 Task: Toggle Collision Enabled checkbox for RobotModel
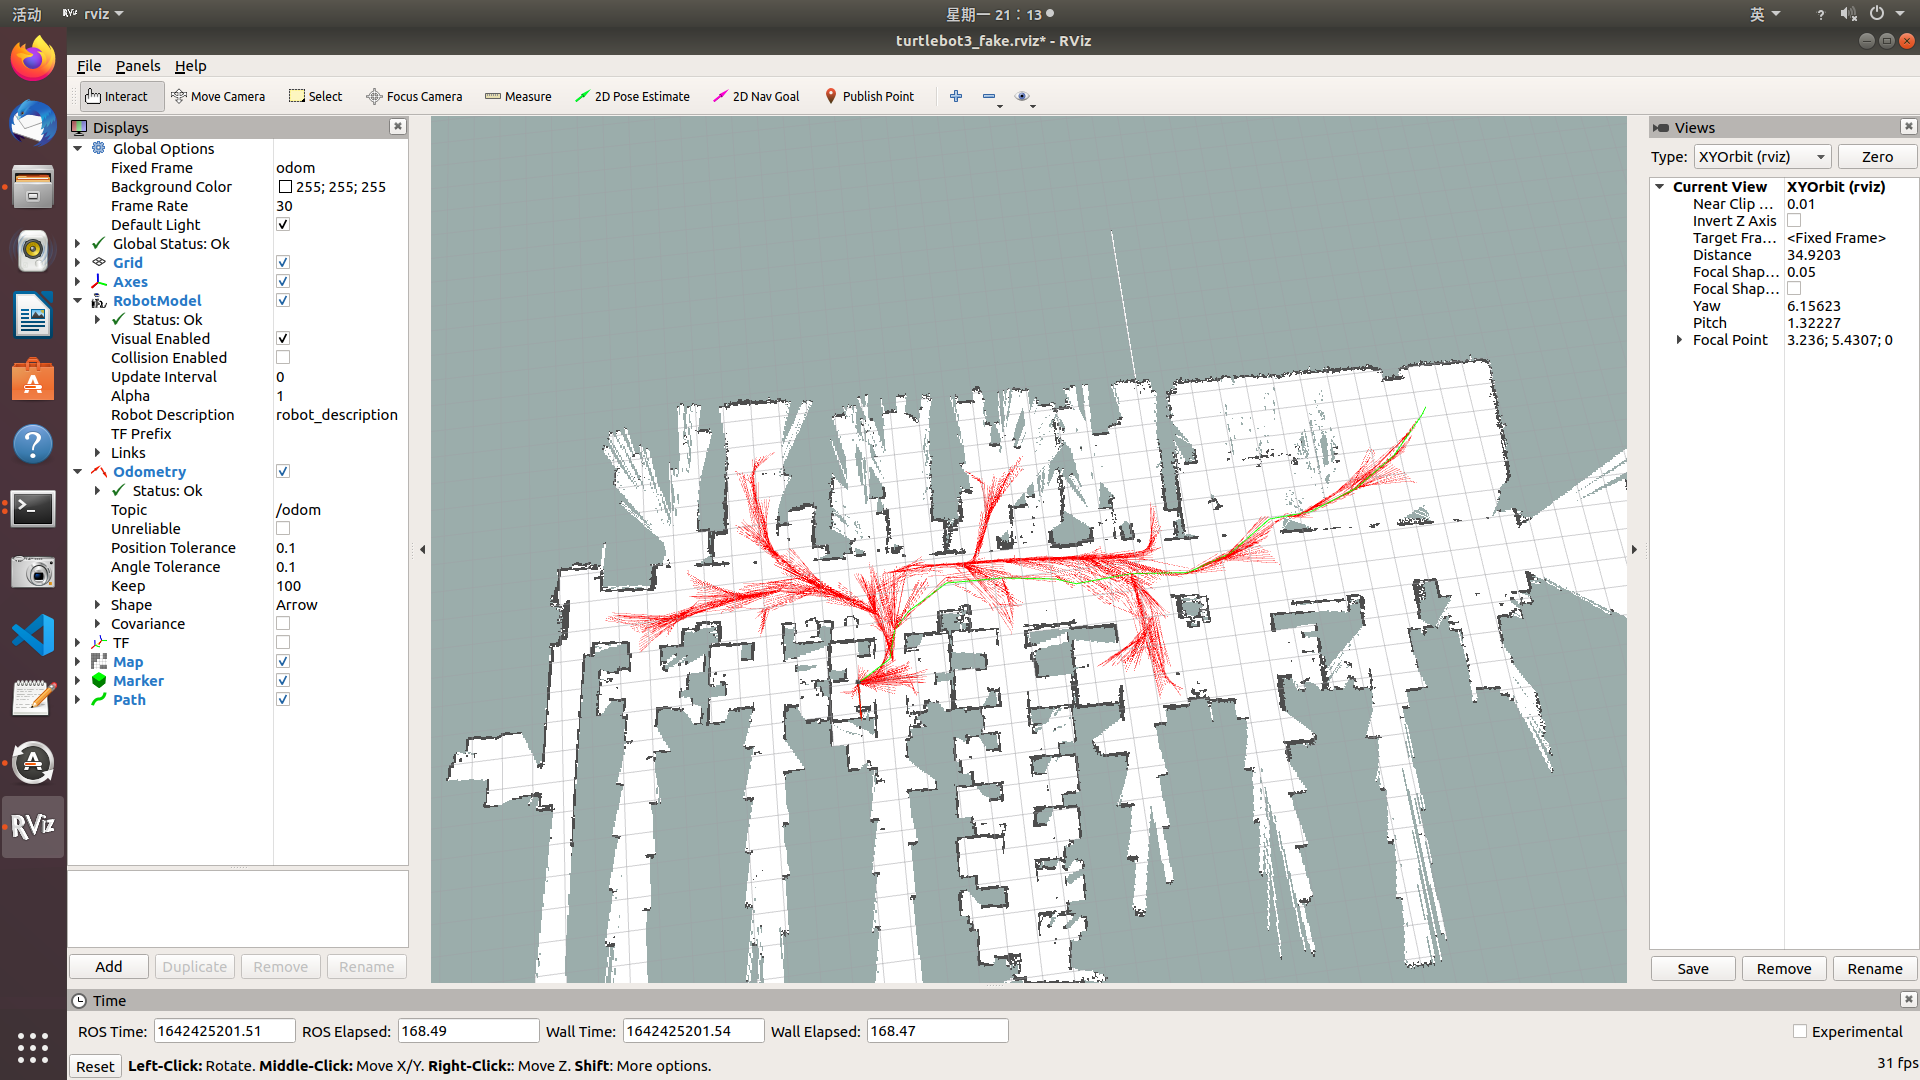(x=282, y=357)
